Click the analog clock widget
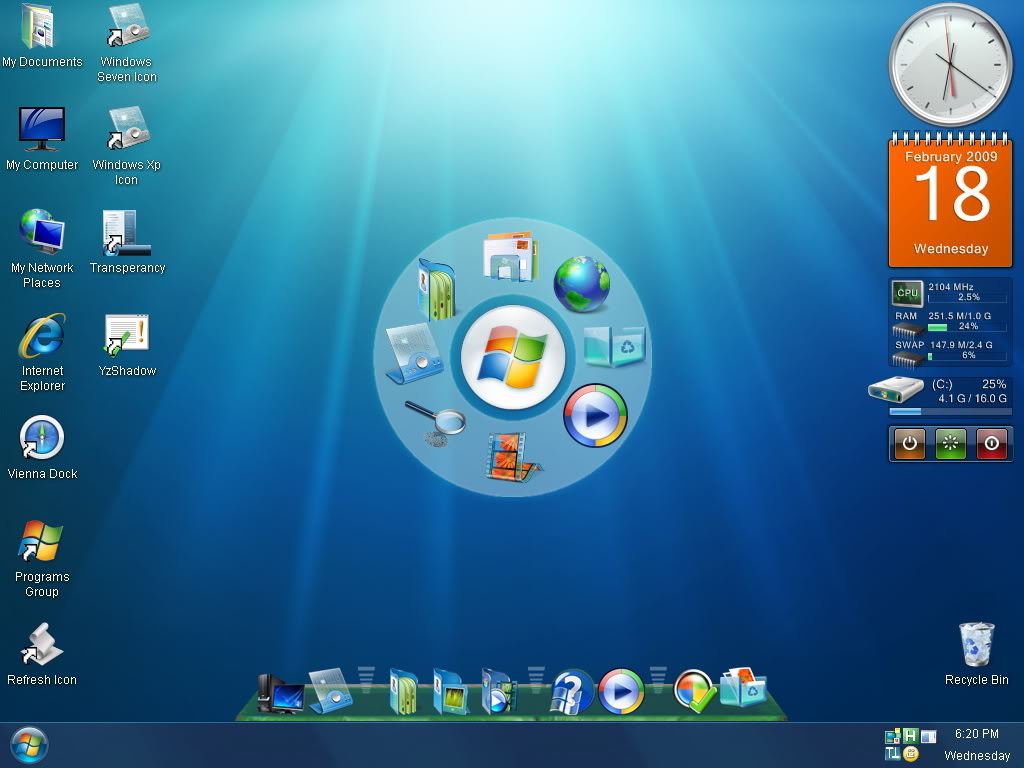1024x768 pixels. click(x=950, y=65)
